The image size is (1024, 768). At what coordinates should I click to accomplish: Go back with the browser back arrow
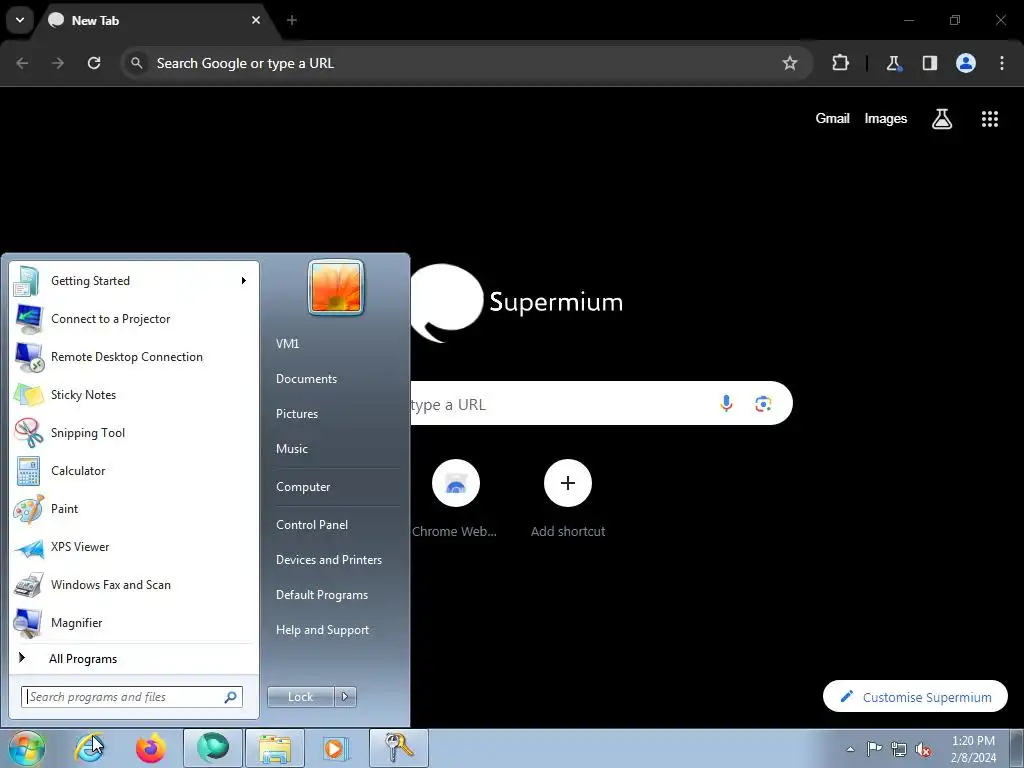22,63
